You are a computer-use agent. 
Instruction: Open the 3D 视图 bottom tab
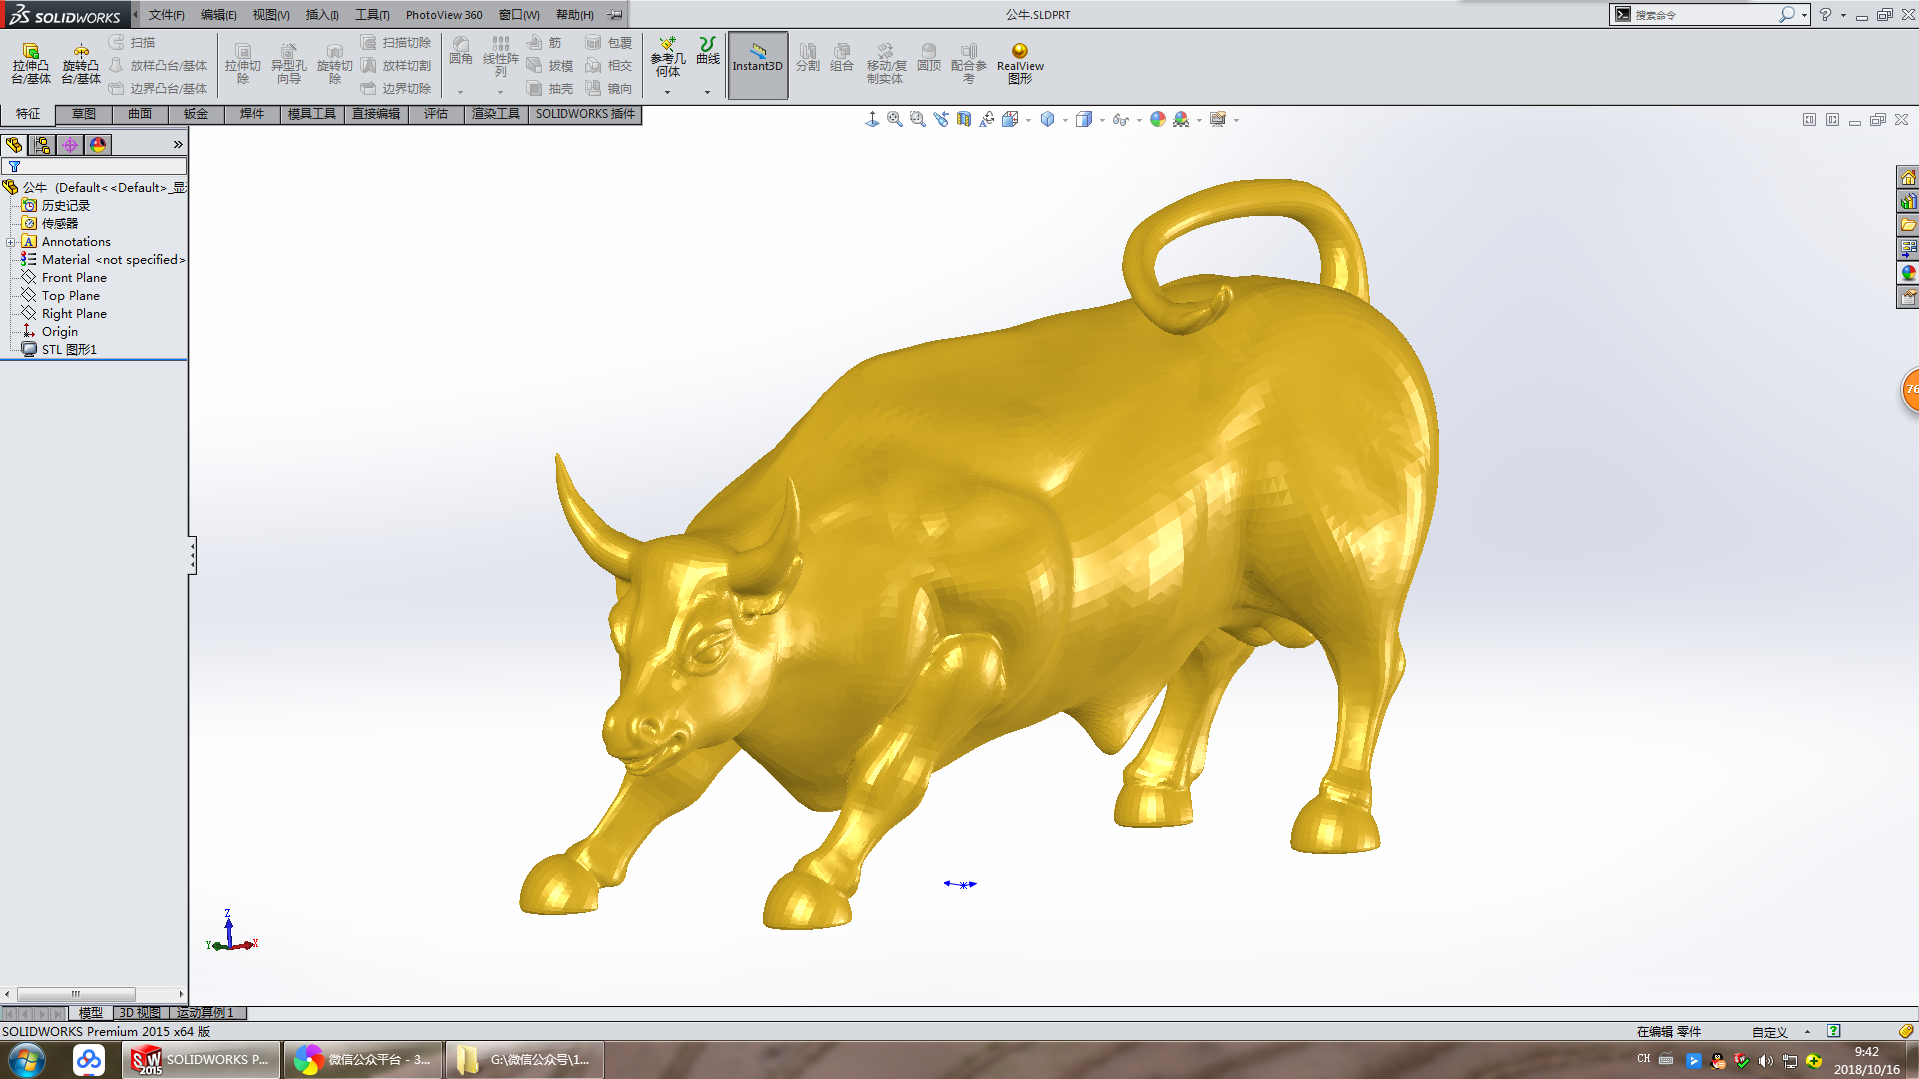click(140, 1013)
